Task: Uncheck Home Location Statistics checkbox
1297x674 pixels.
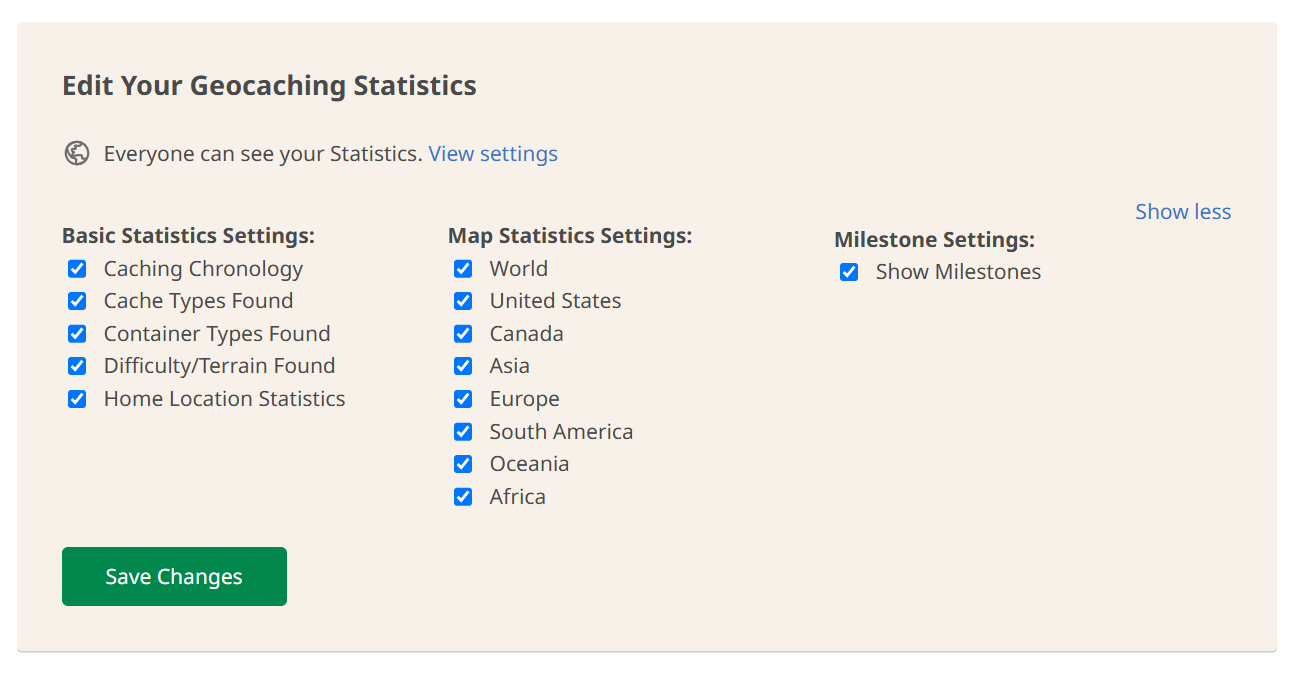Action: tap(77, 399)
